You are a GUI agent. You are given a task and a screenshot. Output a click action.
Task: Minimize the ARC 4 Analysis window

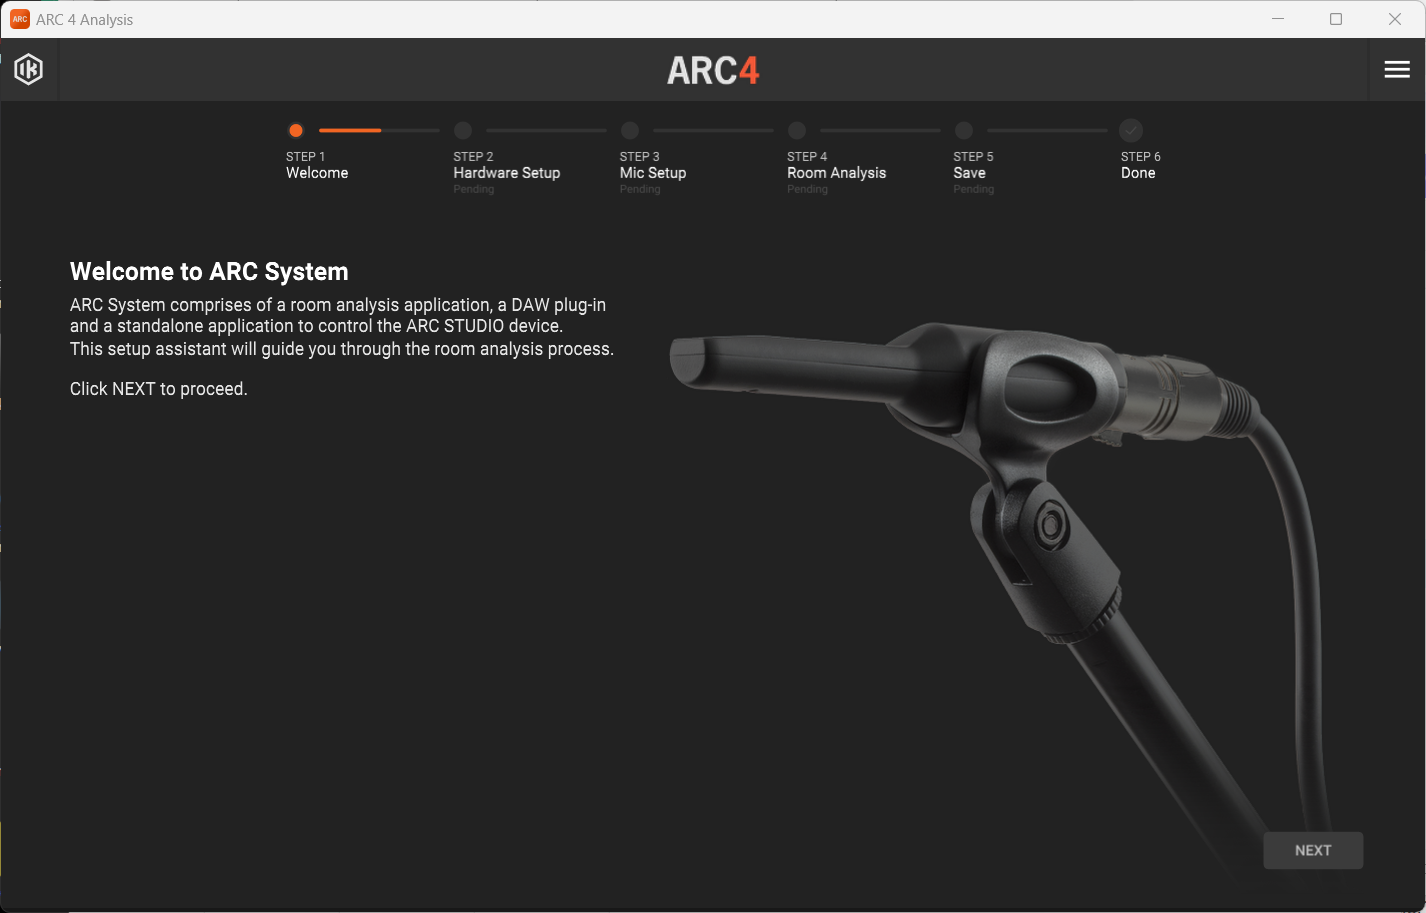[1278, 19]
